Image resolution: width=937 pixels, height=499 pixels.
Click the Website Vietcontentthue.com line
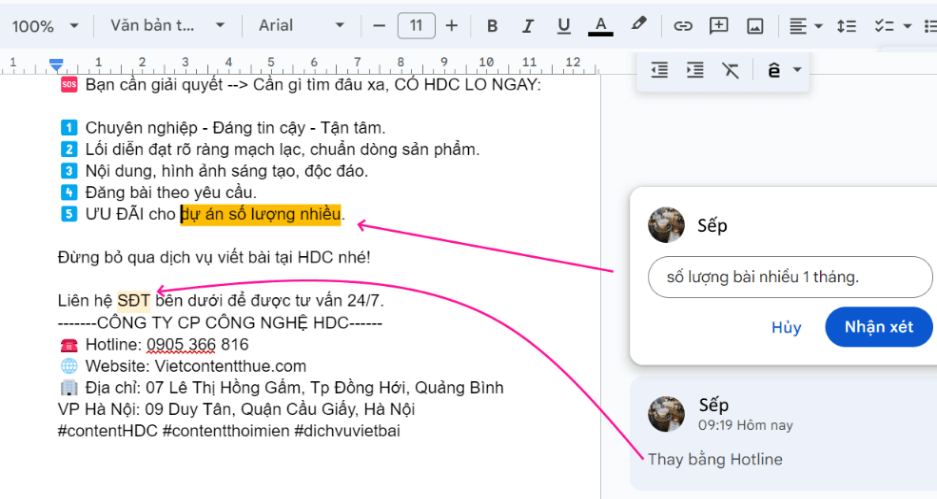[x=183, y=366]
